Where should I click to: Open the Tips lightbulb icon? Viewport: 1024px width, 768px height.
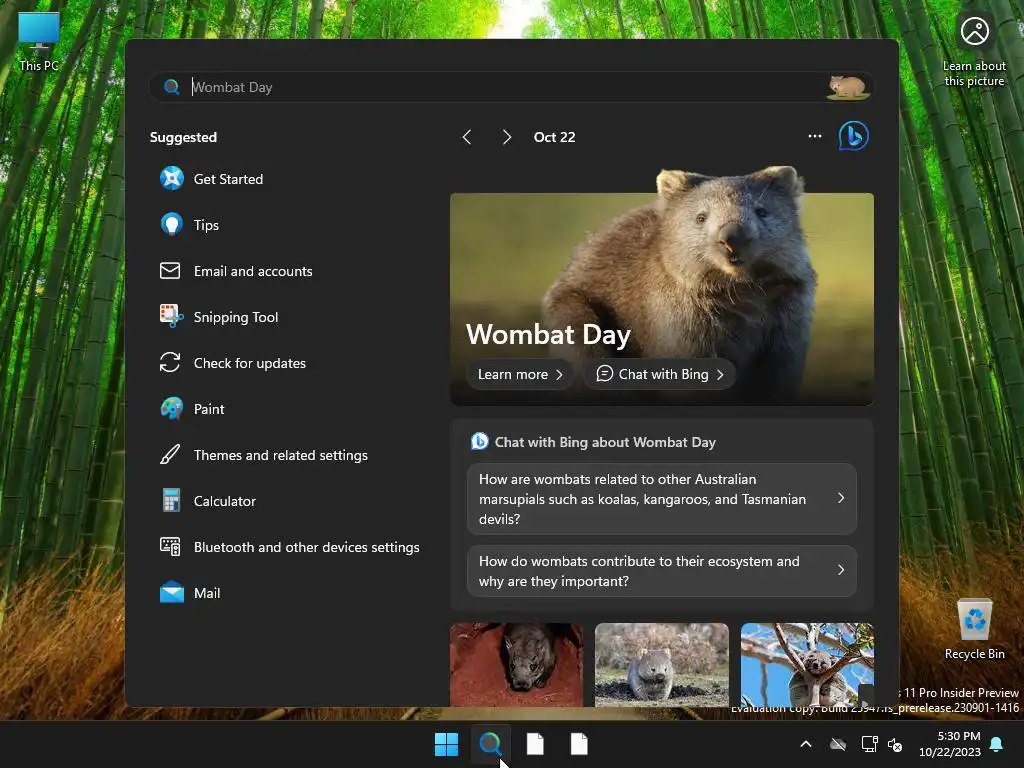(x=172, y=224)
